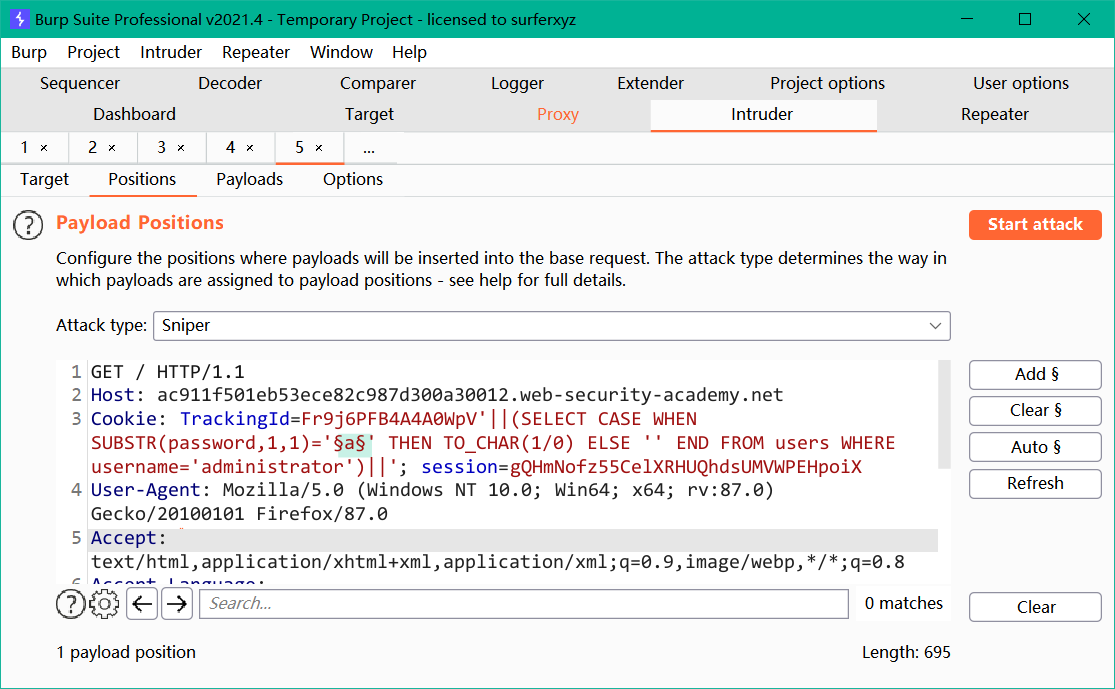This screenshot has height=689, width=1115.
Task: Select the top-level Intruder tab
Action: pyautogui.click(x=762, y=114)
